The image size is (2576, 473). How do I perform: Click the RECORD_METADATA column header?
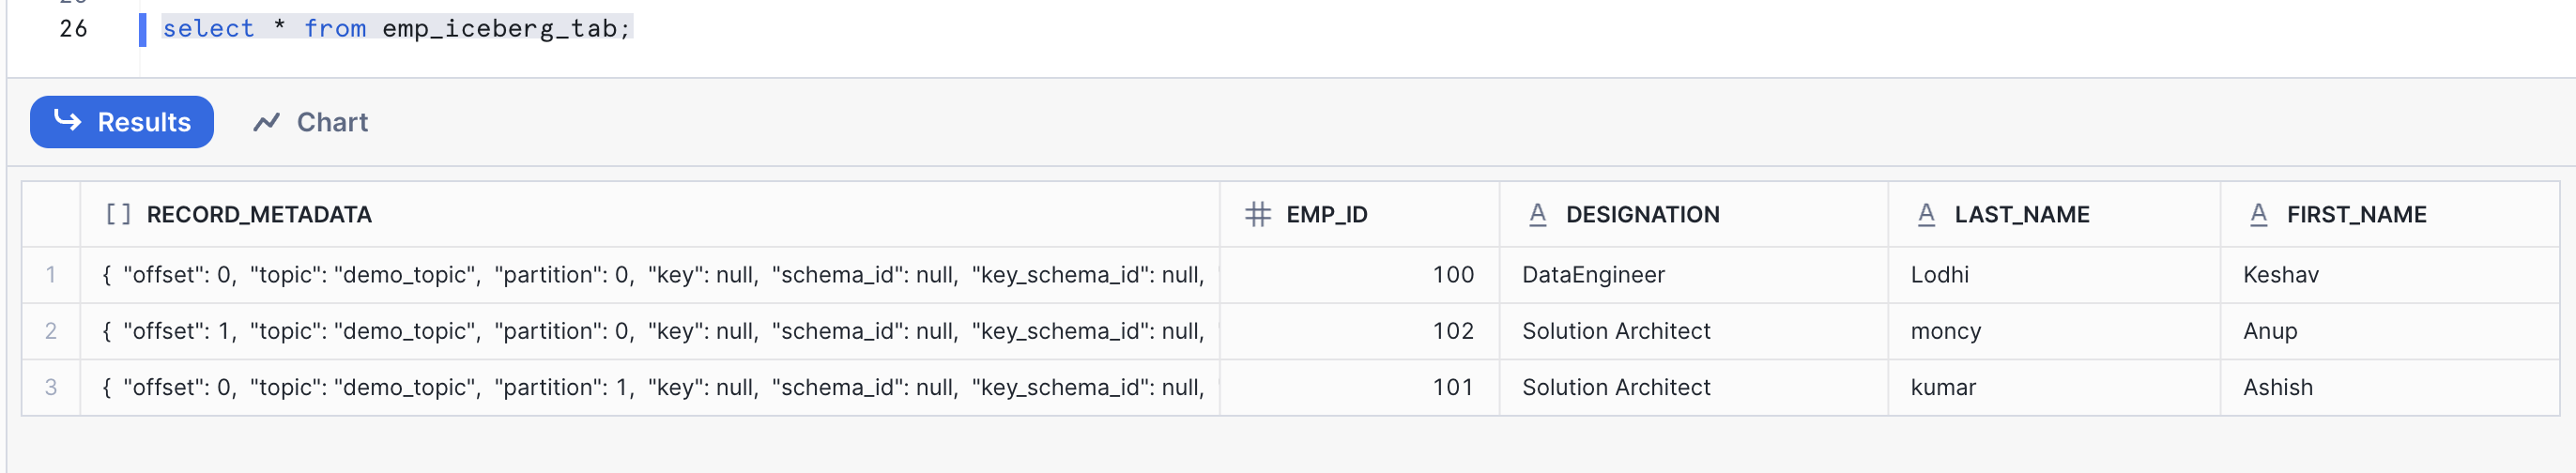(259, 214)
